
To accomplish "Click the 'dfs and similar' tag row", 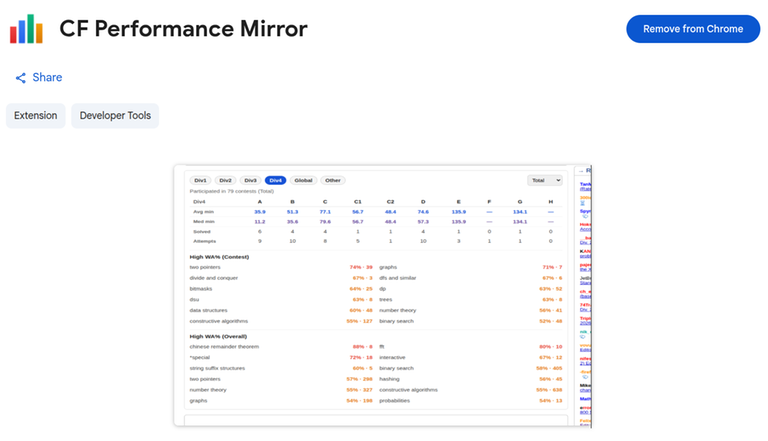I will pos(471,278).
